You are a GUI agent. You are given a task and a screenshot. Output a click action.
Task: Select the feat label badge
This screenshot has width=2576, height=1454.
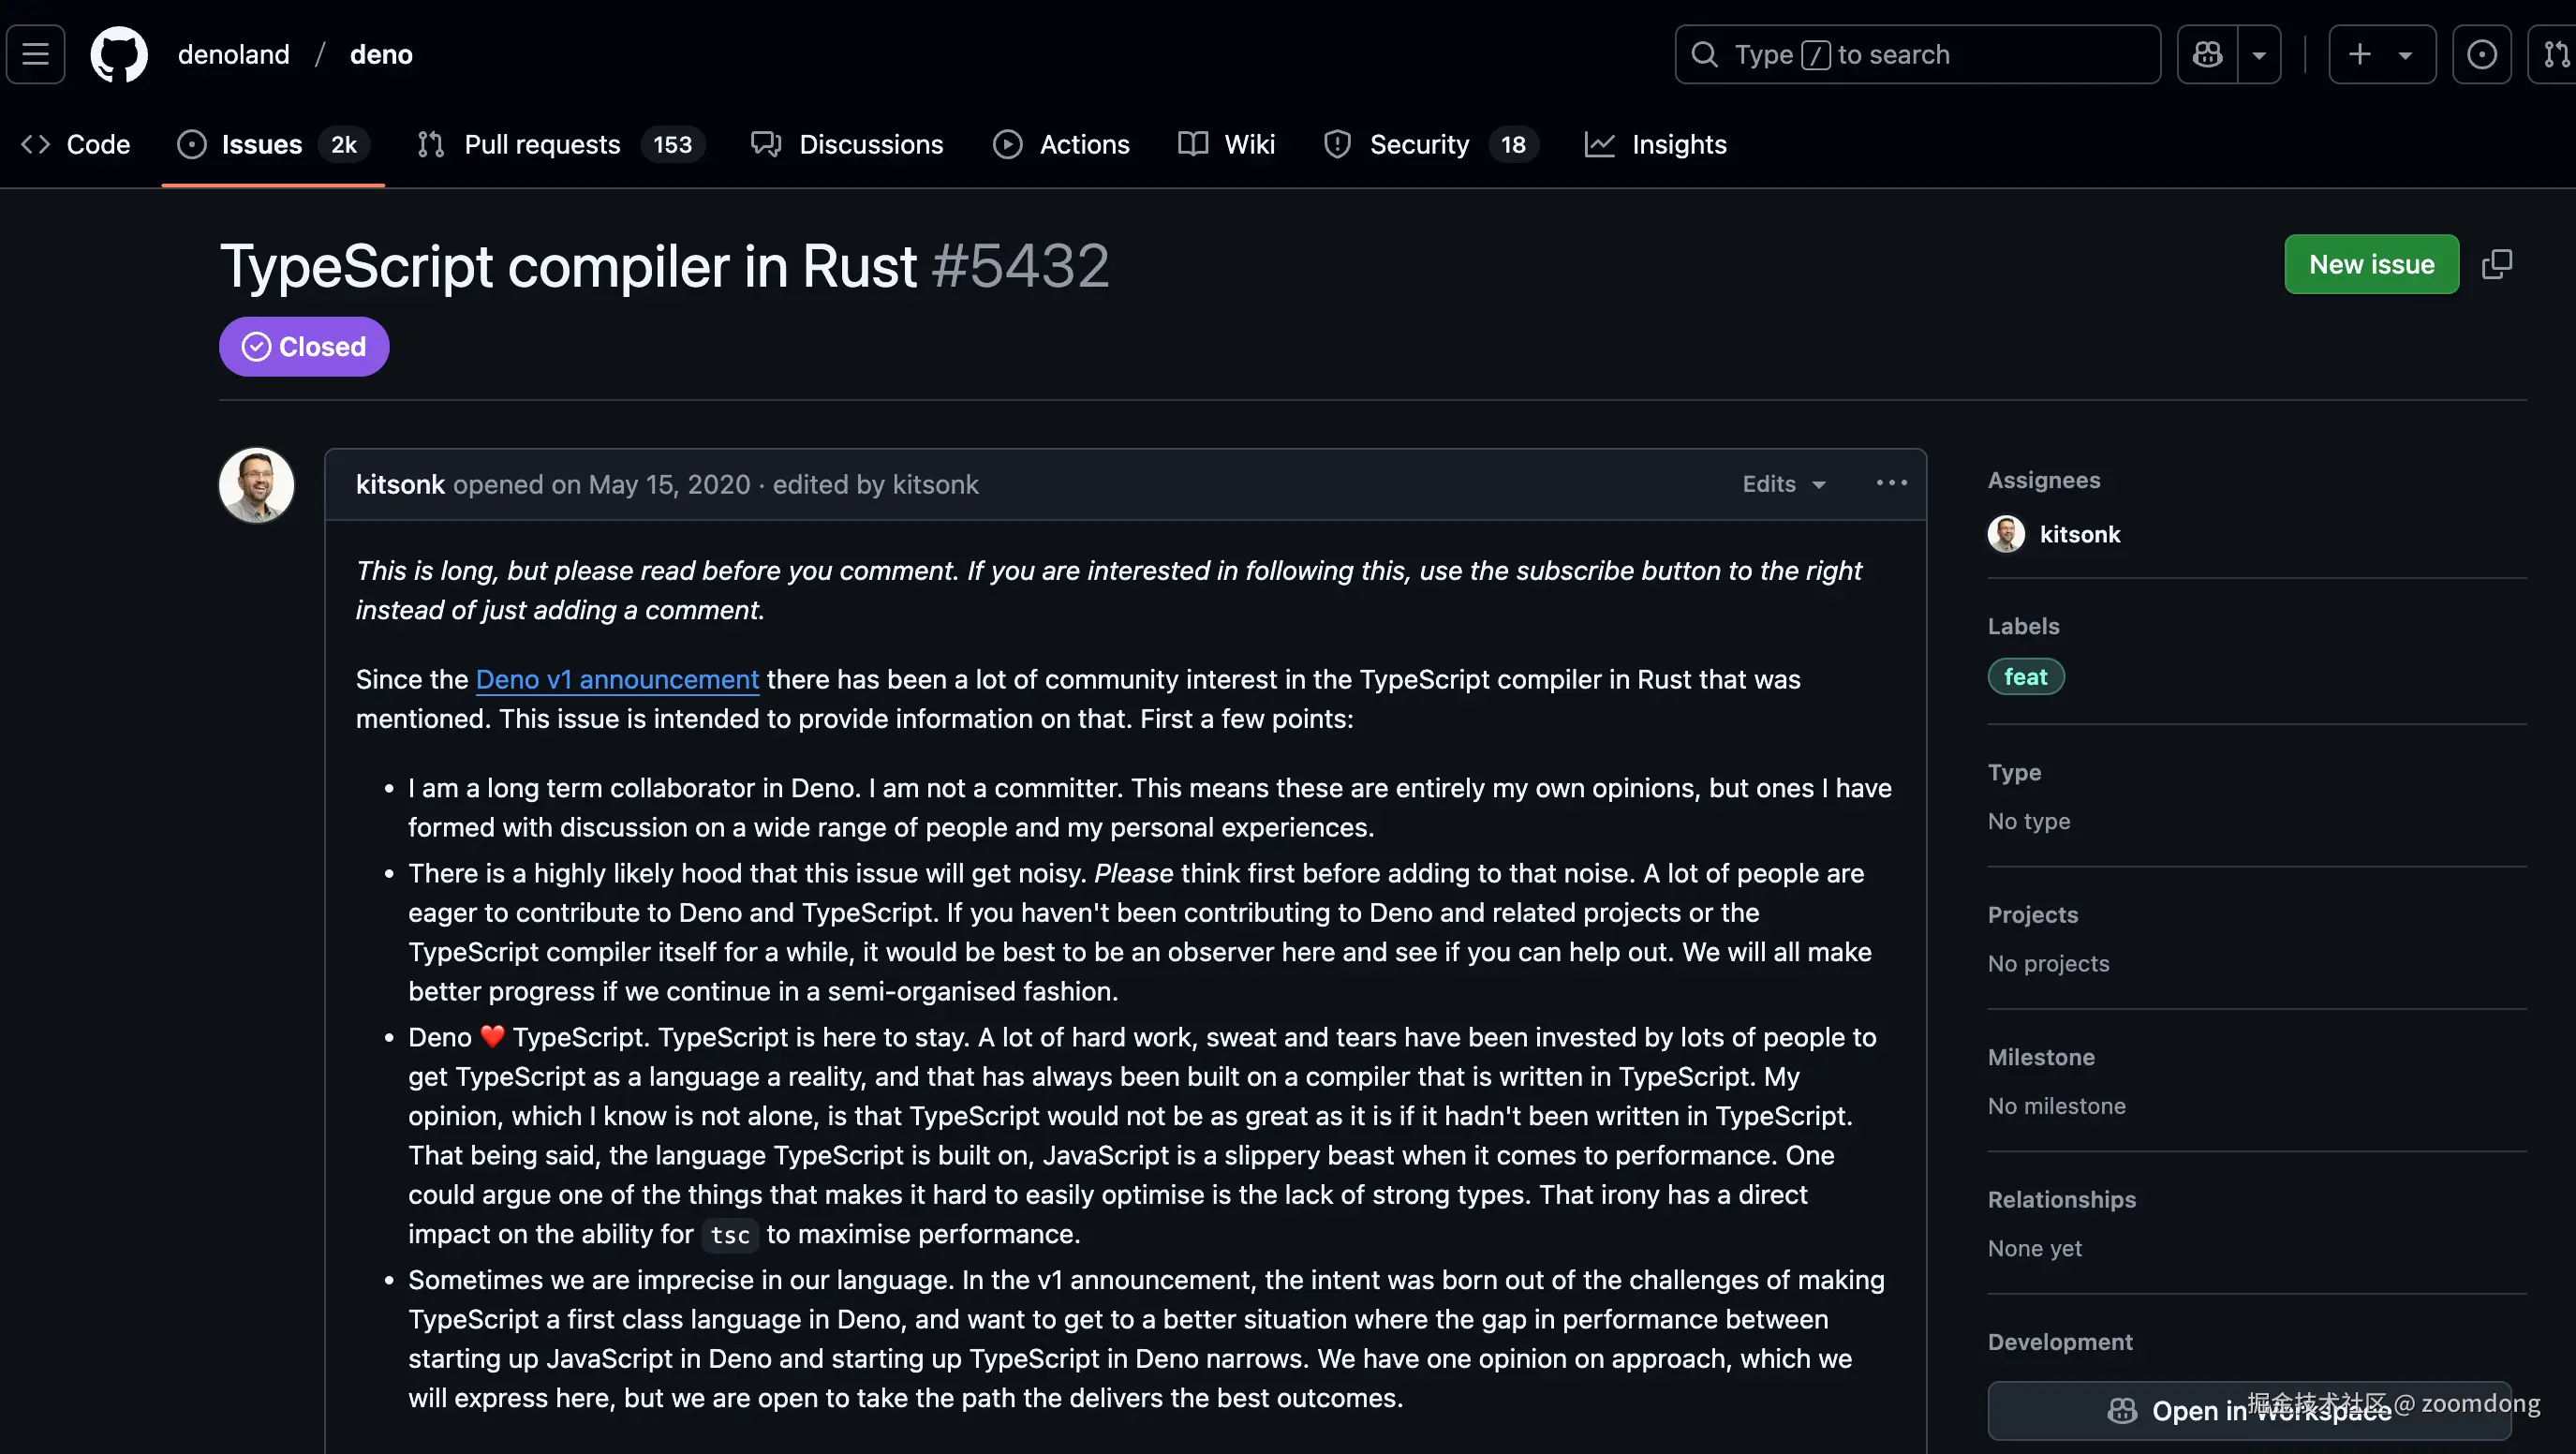pos(2025,677)
